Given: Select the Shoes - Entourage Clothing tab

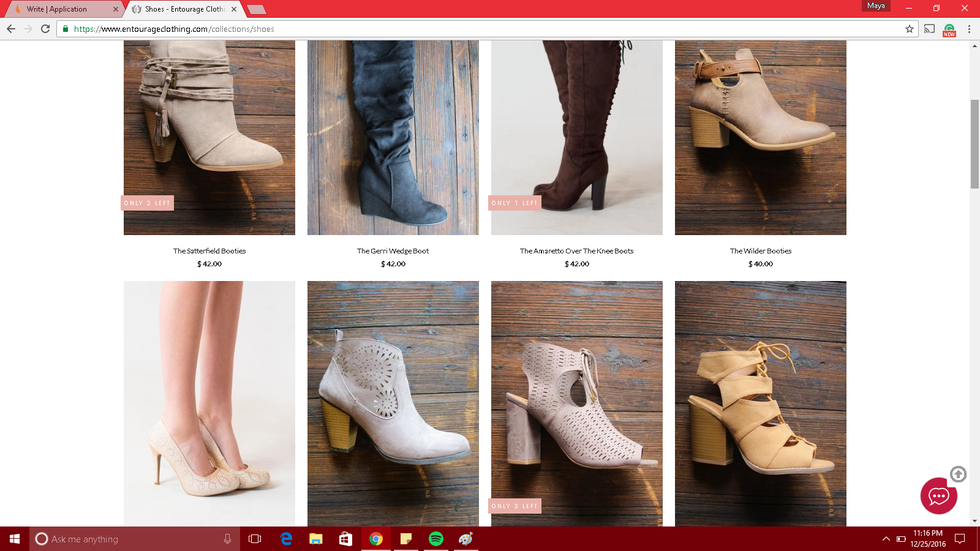Looking at the screenshot, I should (x=182, y=9).
